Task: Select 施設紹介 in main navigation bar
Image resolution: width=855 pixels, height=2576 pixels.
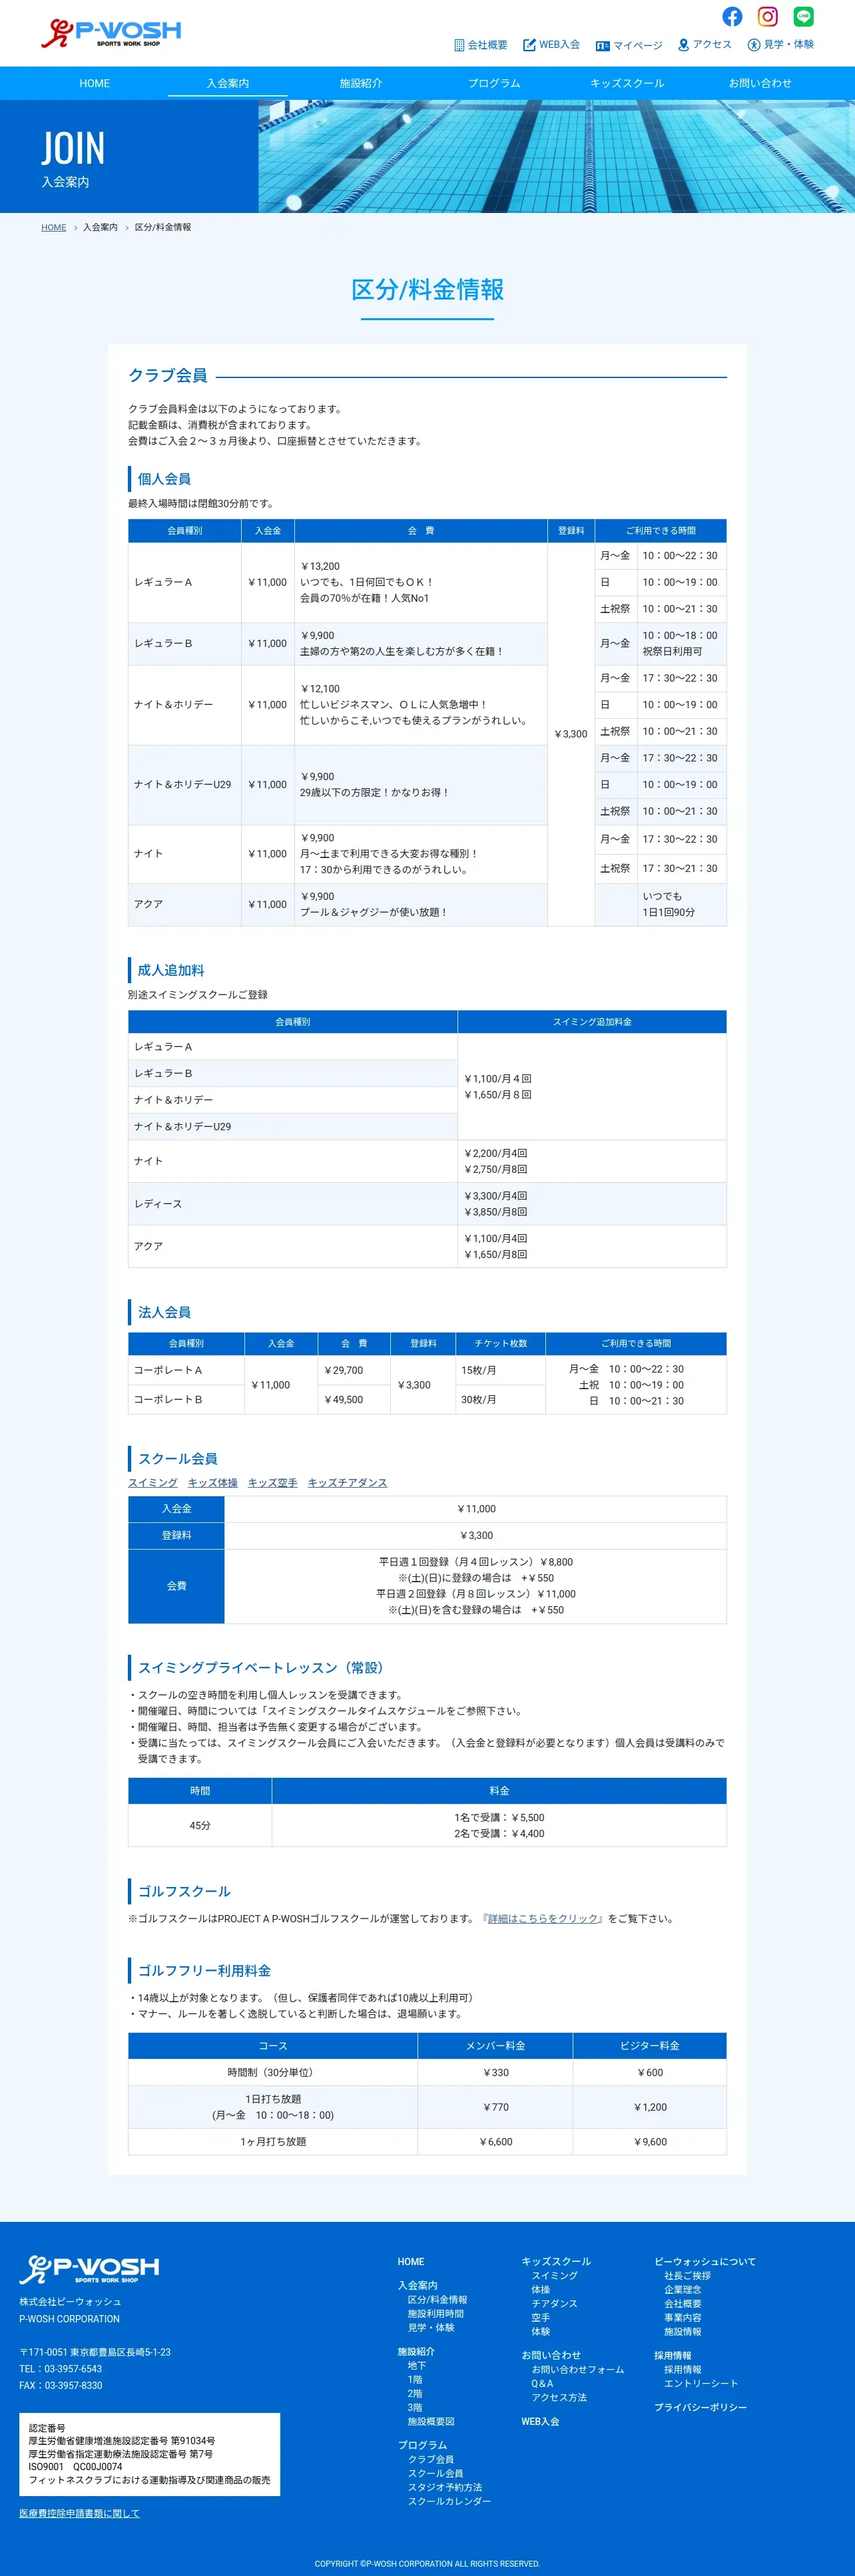Action: [x=361, y=83]
